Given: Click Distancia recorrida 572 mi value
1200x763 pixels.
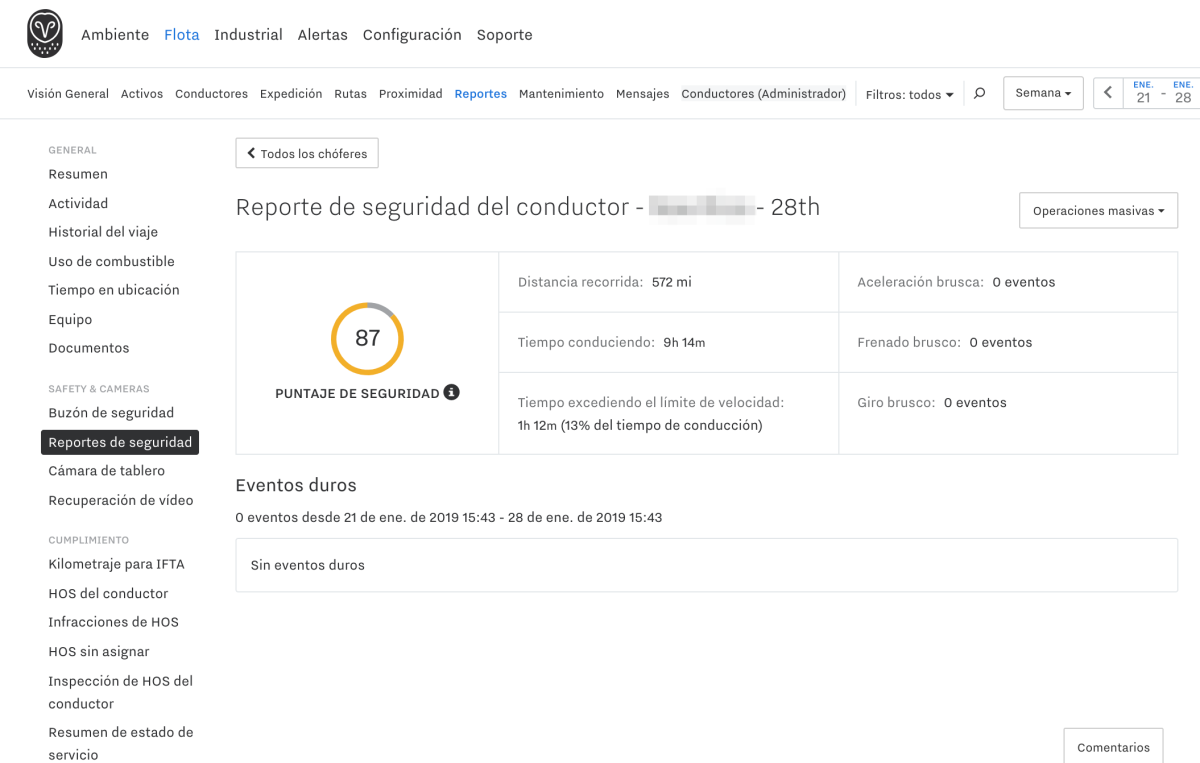Looking at the screenshot, I should [x=671, y=282].
